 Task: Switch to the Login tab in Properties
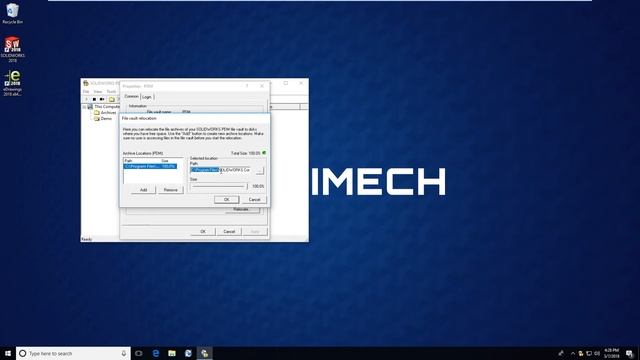(x=147, y=97)
